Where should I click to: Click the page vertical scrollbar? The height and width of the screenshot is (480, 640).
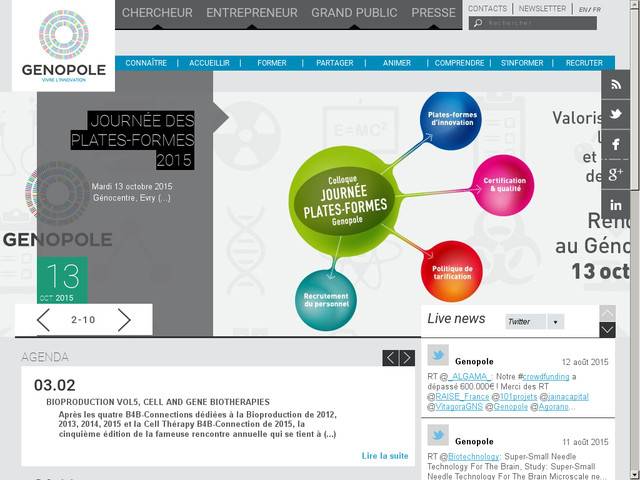pyautogui.click(x=635, y=240)
